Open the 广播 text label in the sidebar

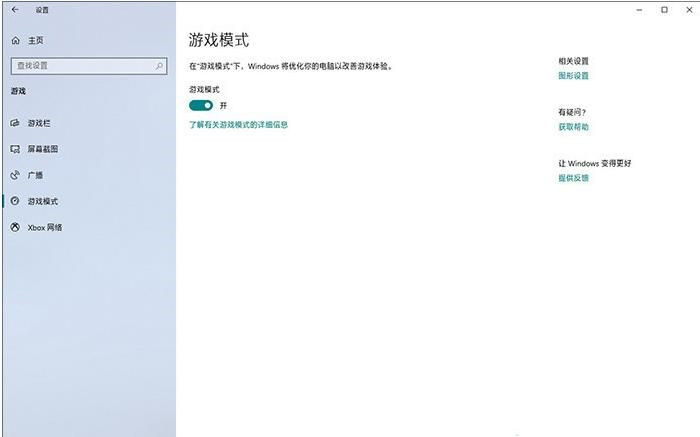pos(35,175)
